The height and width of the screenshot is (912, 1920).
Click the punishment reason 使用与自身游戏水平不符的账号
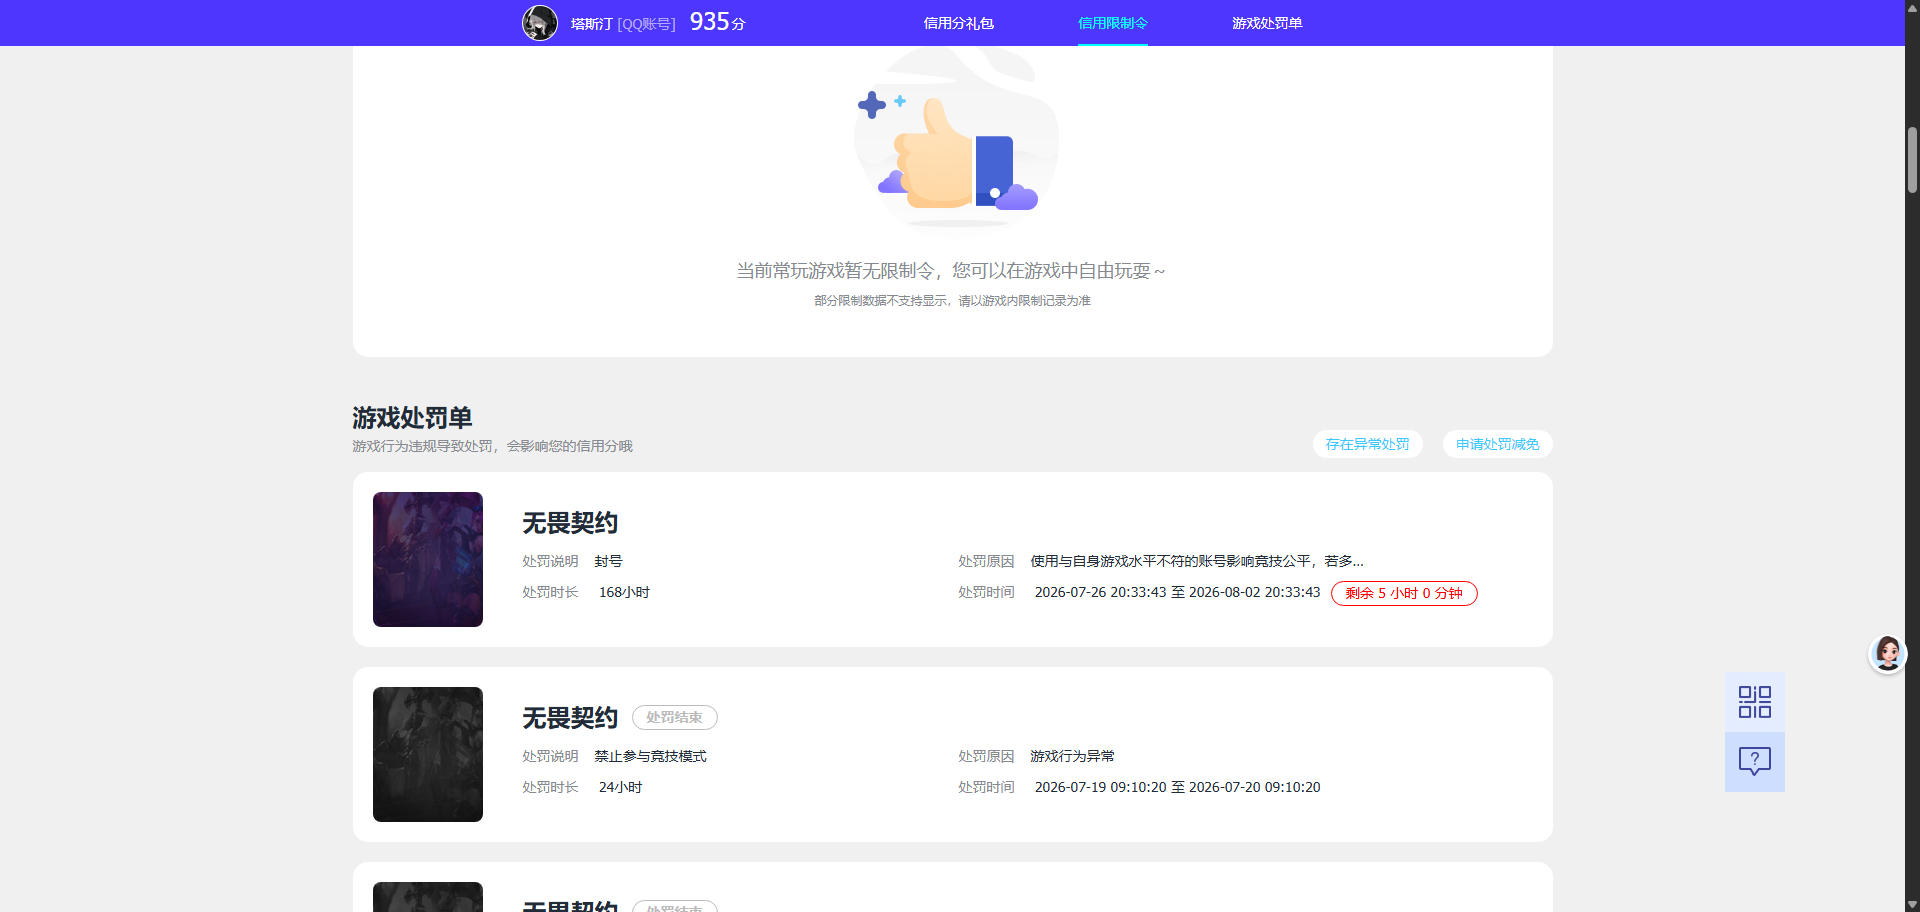click(1197, 561)
